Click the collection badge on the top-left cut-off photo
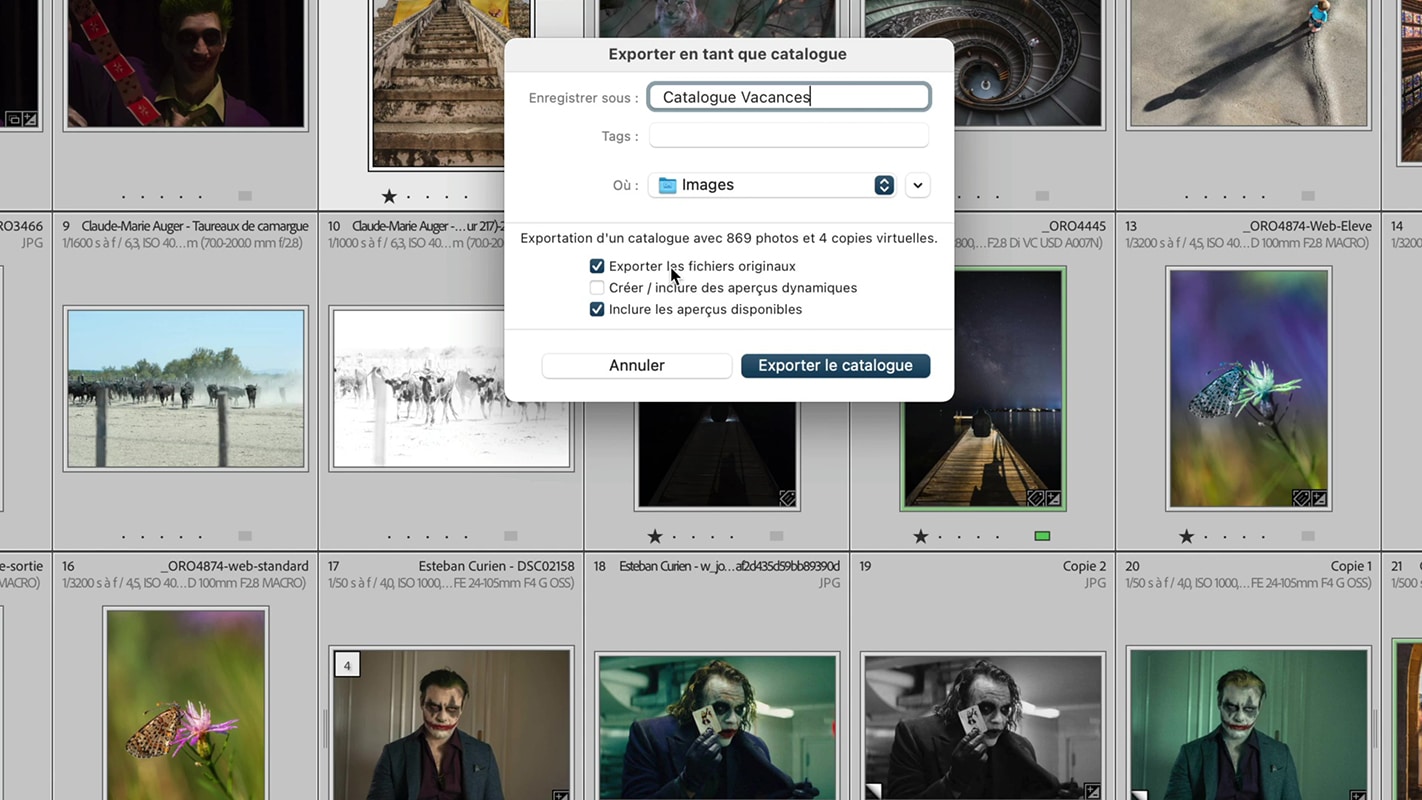1422x800 pixels. [14, 119]
